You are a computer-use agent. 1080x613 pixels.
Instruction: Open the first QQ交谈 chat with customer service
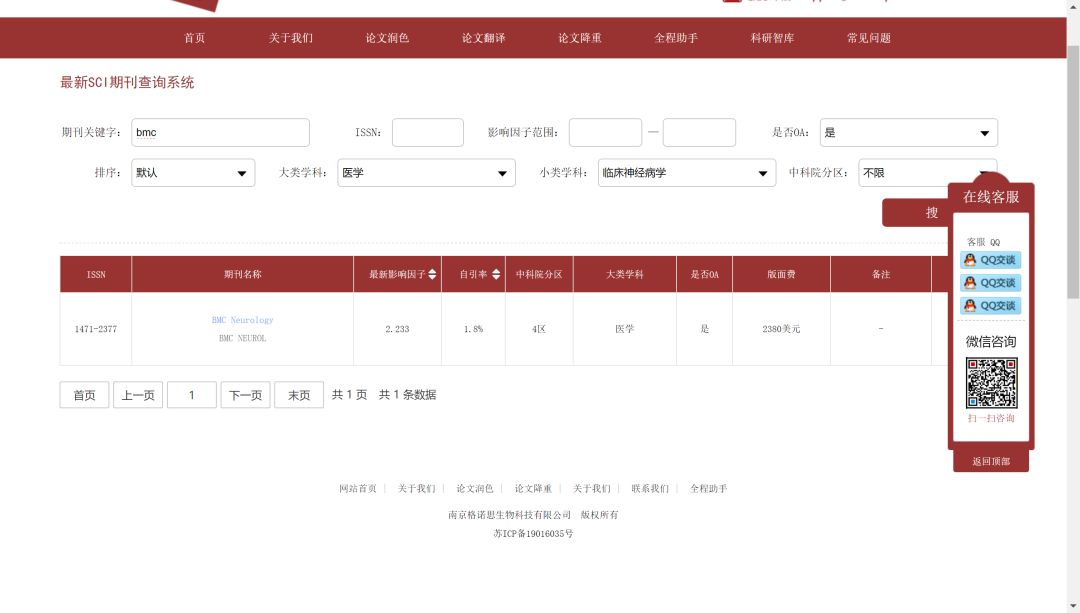(990, 262)
